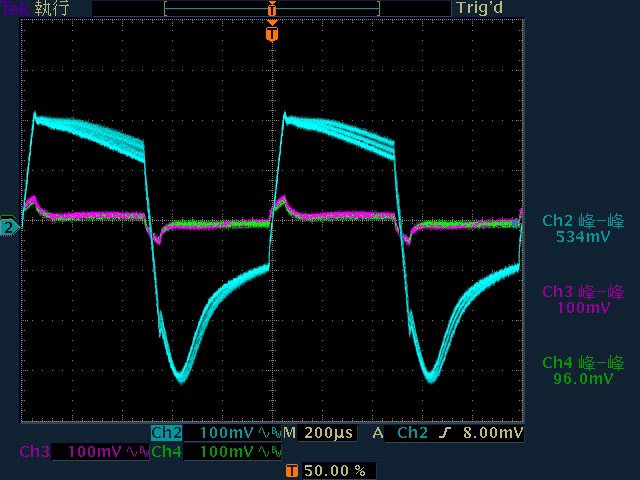Click the Ch2 ground reference marker
640x480 pixels.
(9, 227)
